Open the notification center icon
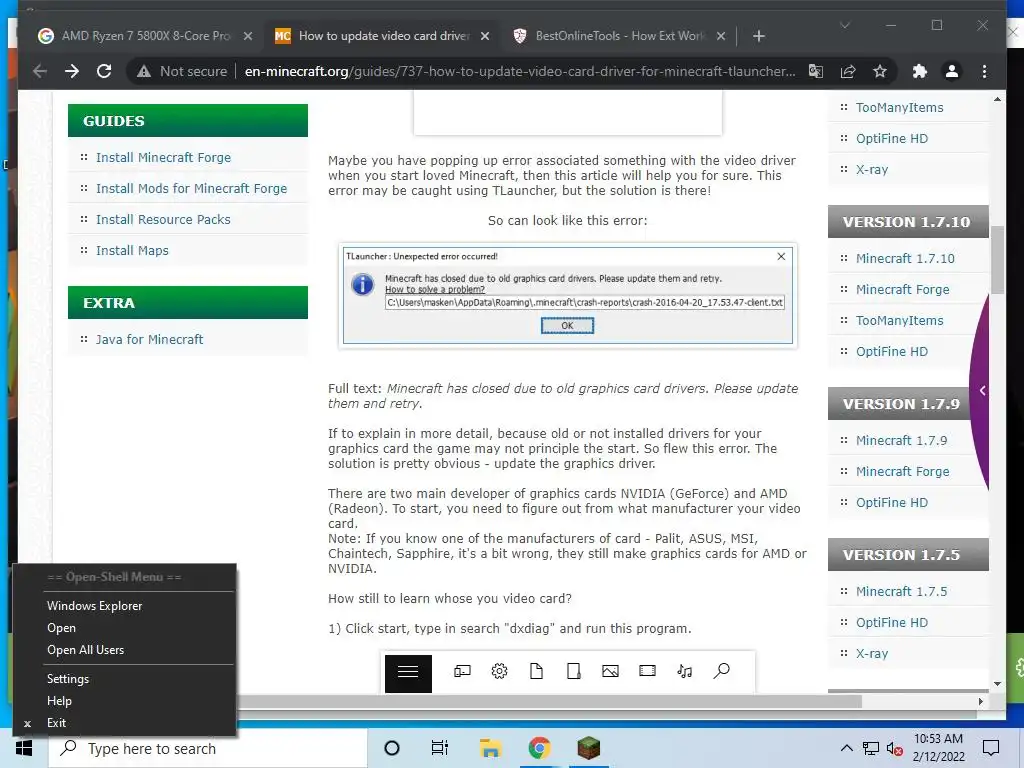 pos(991,748)
